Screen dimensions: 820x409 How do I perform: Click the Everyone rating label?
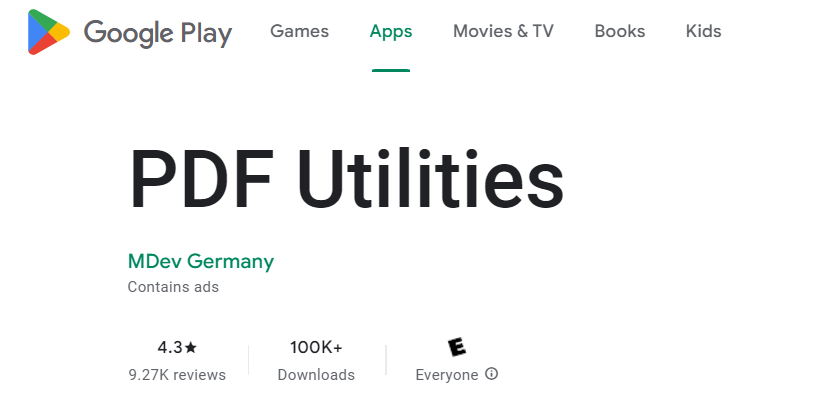447,375
